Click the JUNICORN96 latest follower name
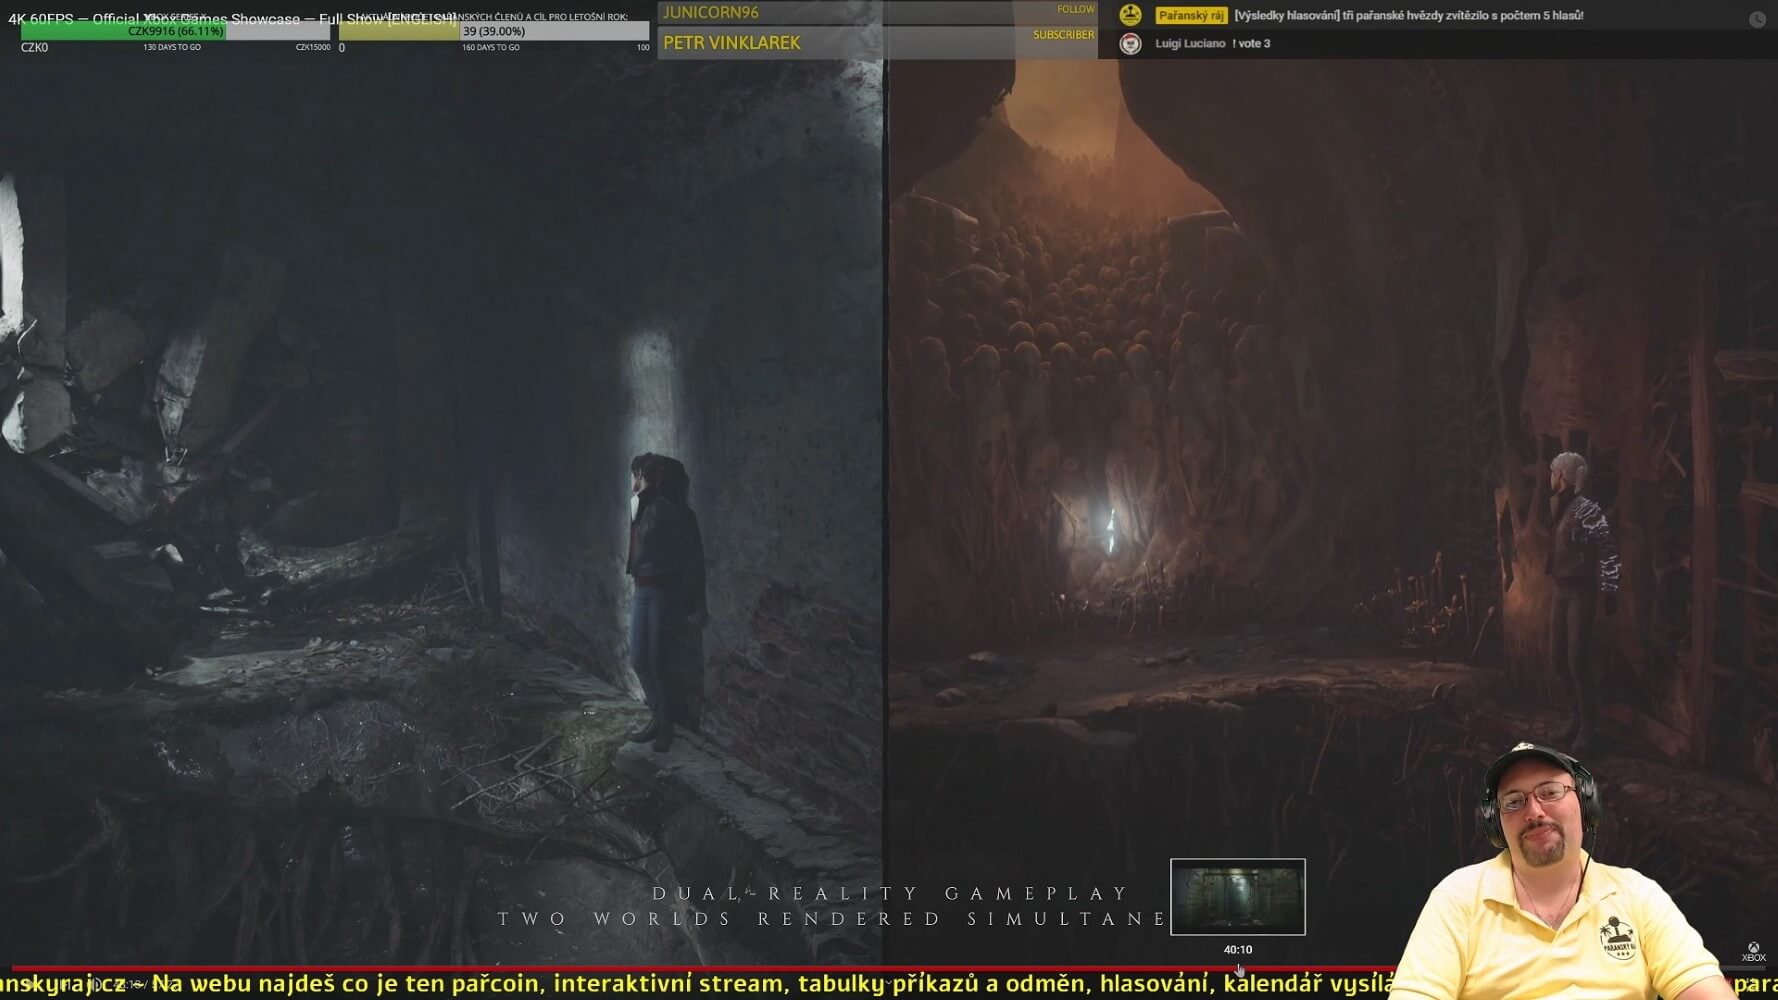This screenshot has width=1778, height=1000. 711,12
